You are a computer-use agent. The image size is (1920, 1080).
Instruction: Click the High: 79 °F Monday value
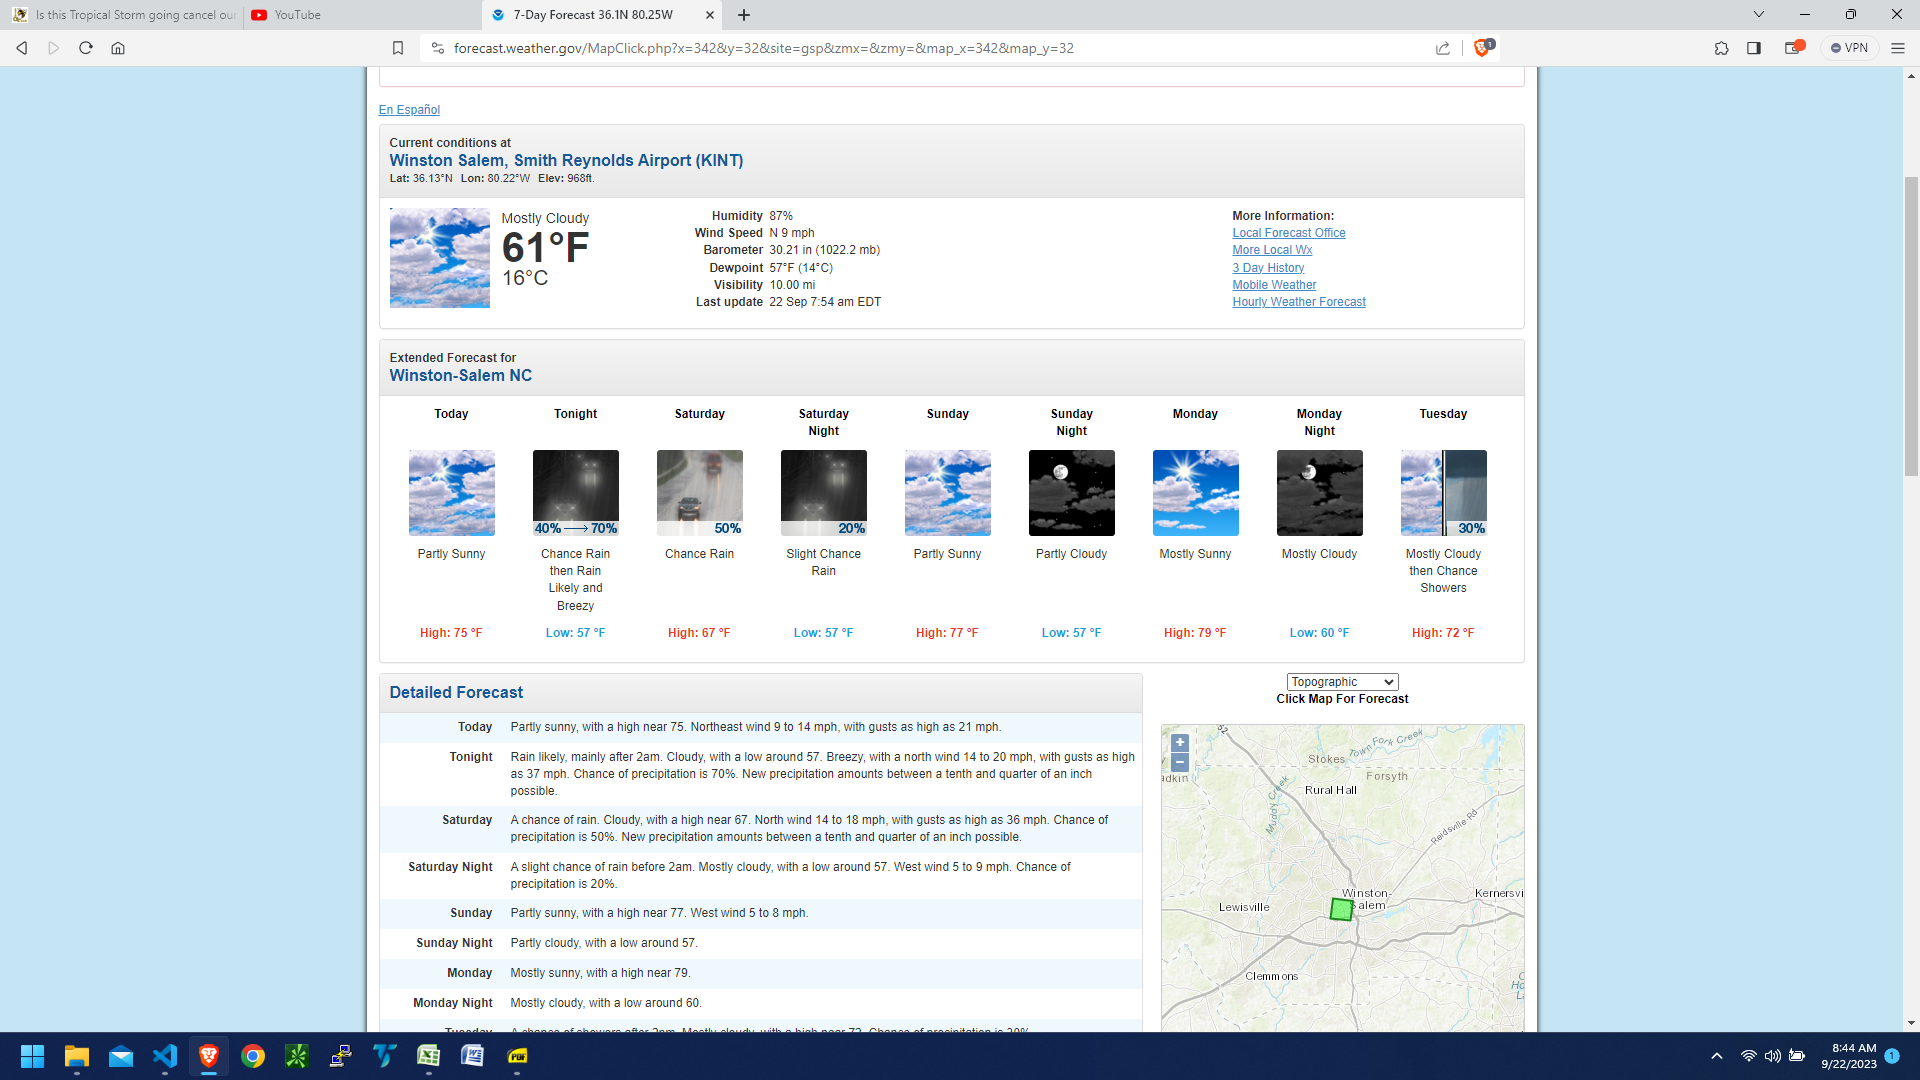(1195, 633)
